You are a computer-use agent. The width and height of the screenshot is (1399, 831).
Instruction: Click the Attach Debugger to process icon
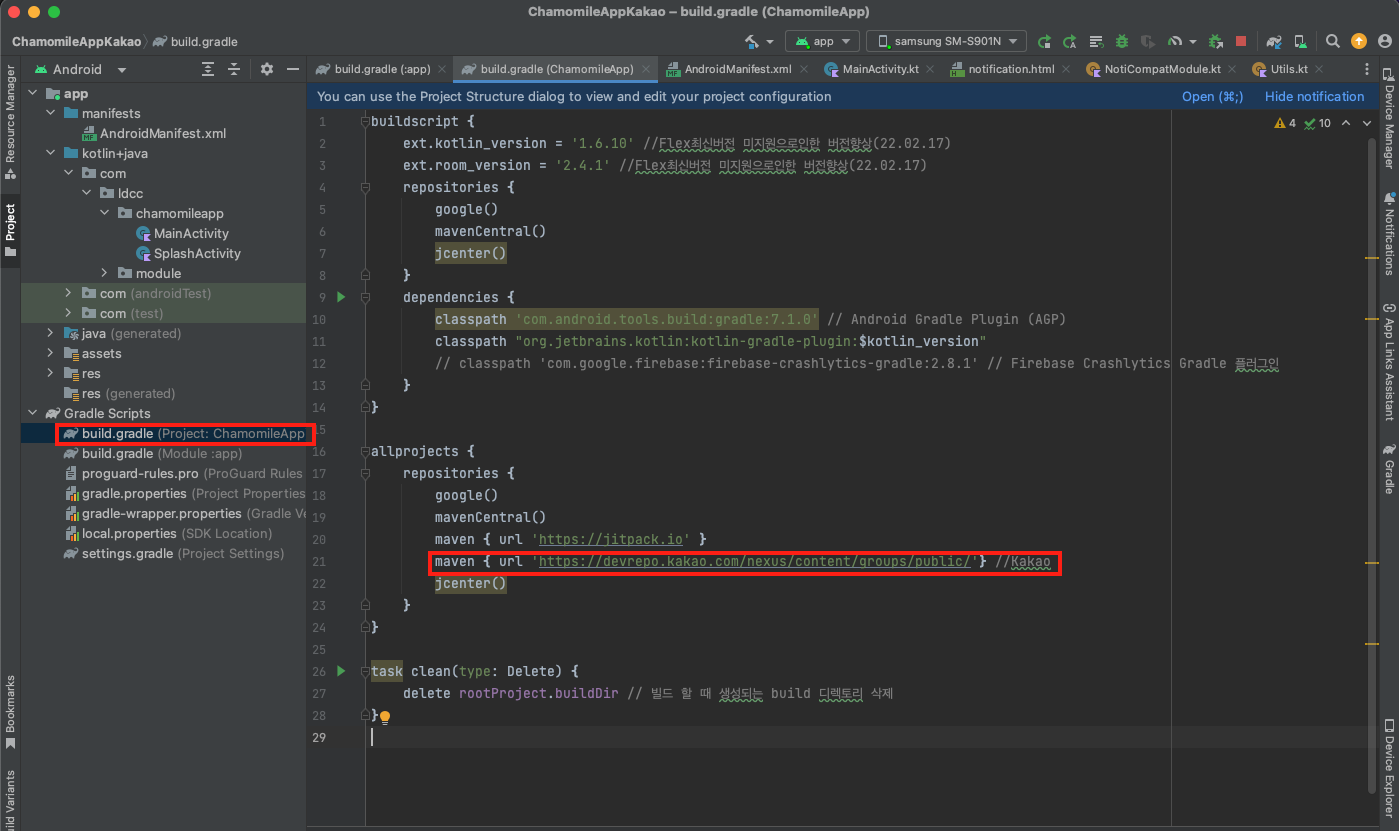tap(1216, 41)
